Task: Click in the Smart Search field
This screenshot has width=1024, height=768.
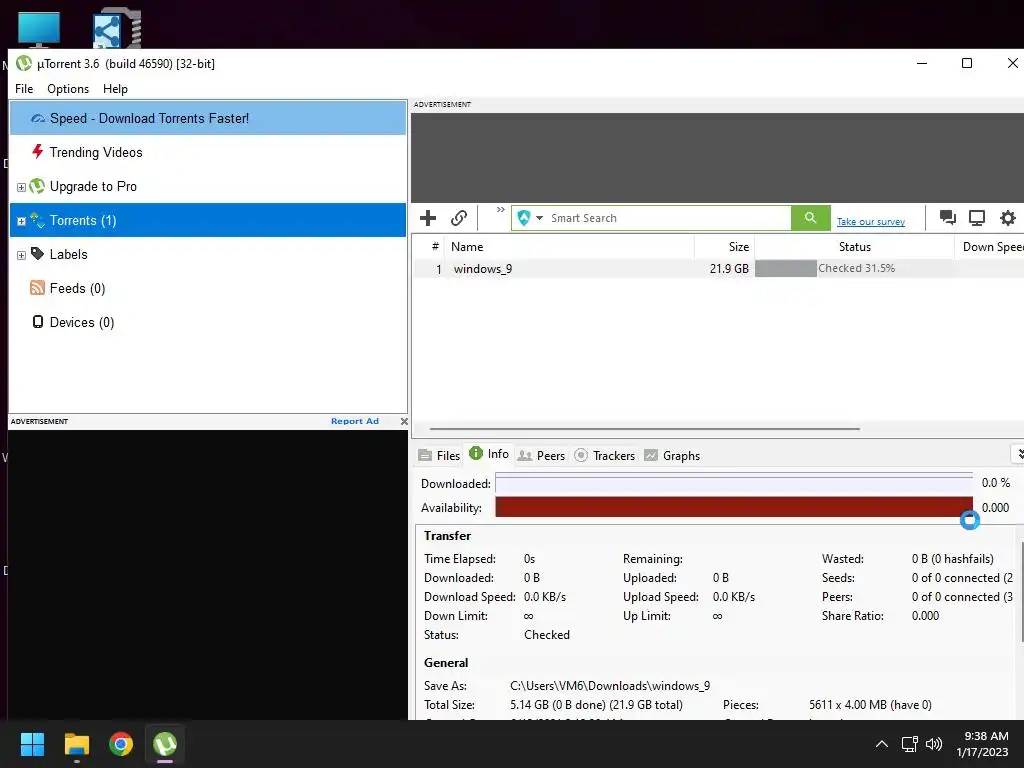Action: 667,218
